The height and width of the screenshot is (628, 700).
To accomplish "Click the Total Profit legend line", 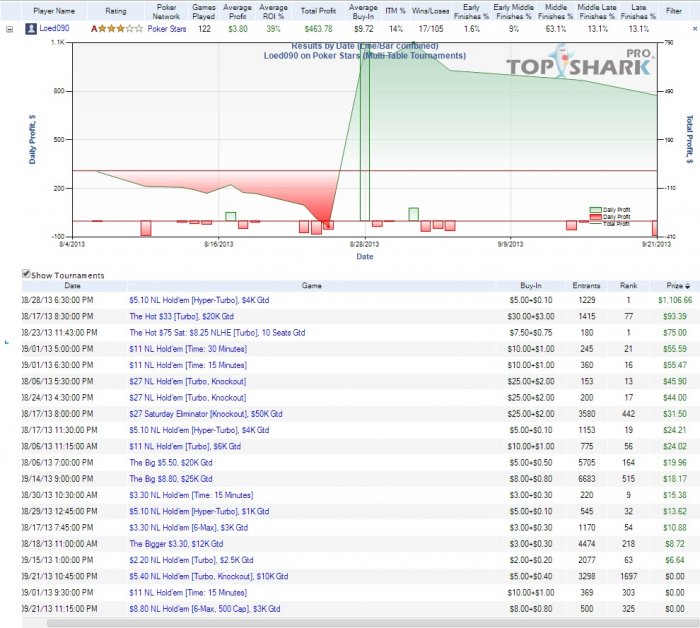I will coord(596,223).
